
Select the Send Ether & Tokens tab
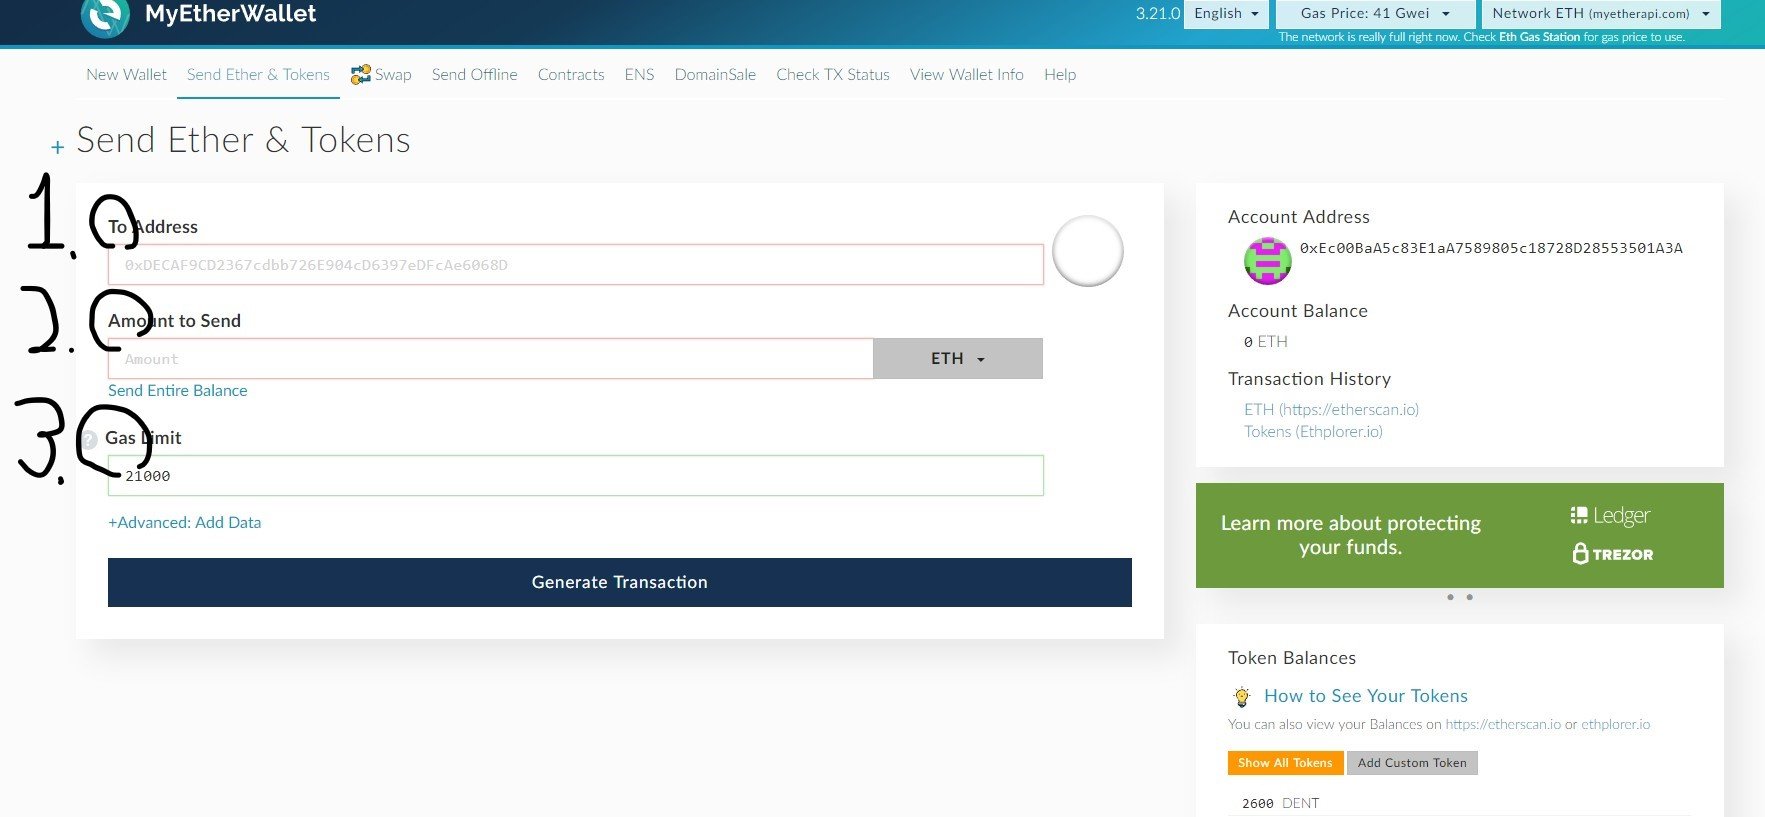click(x=258, y=75)
